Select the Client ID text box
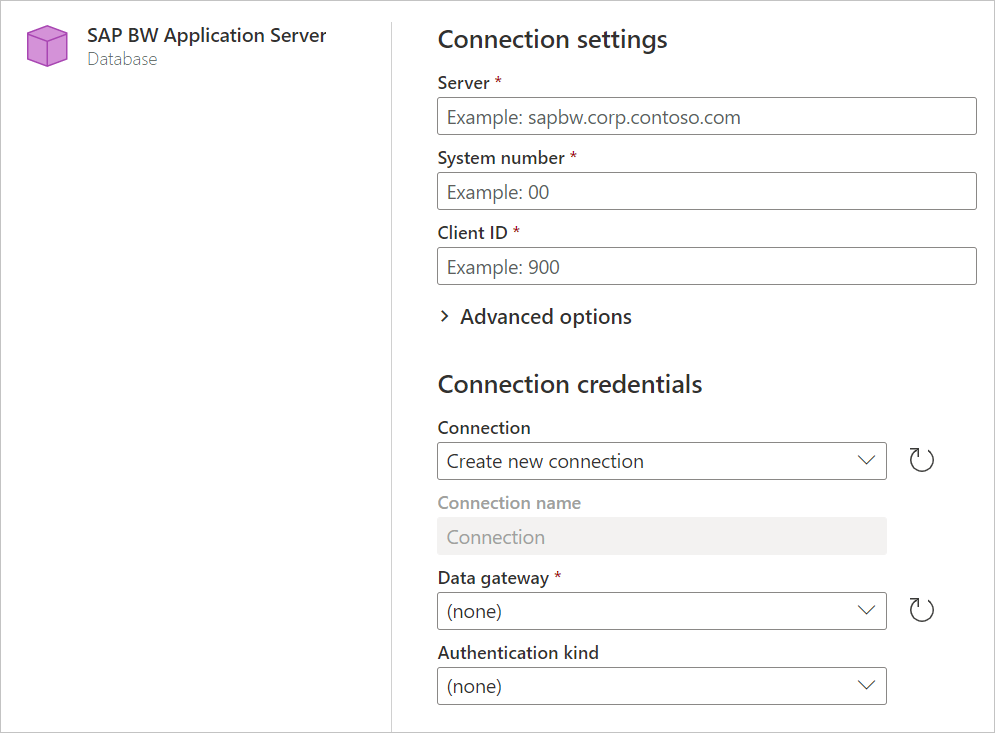The width and height of the screenshot is (995, 733). [706, 267]
